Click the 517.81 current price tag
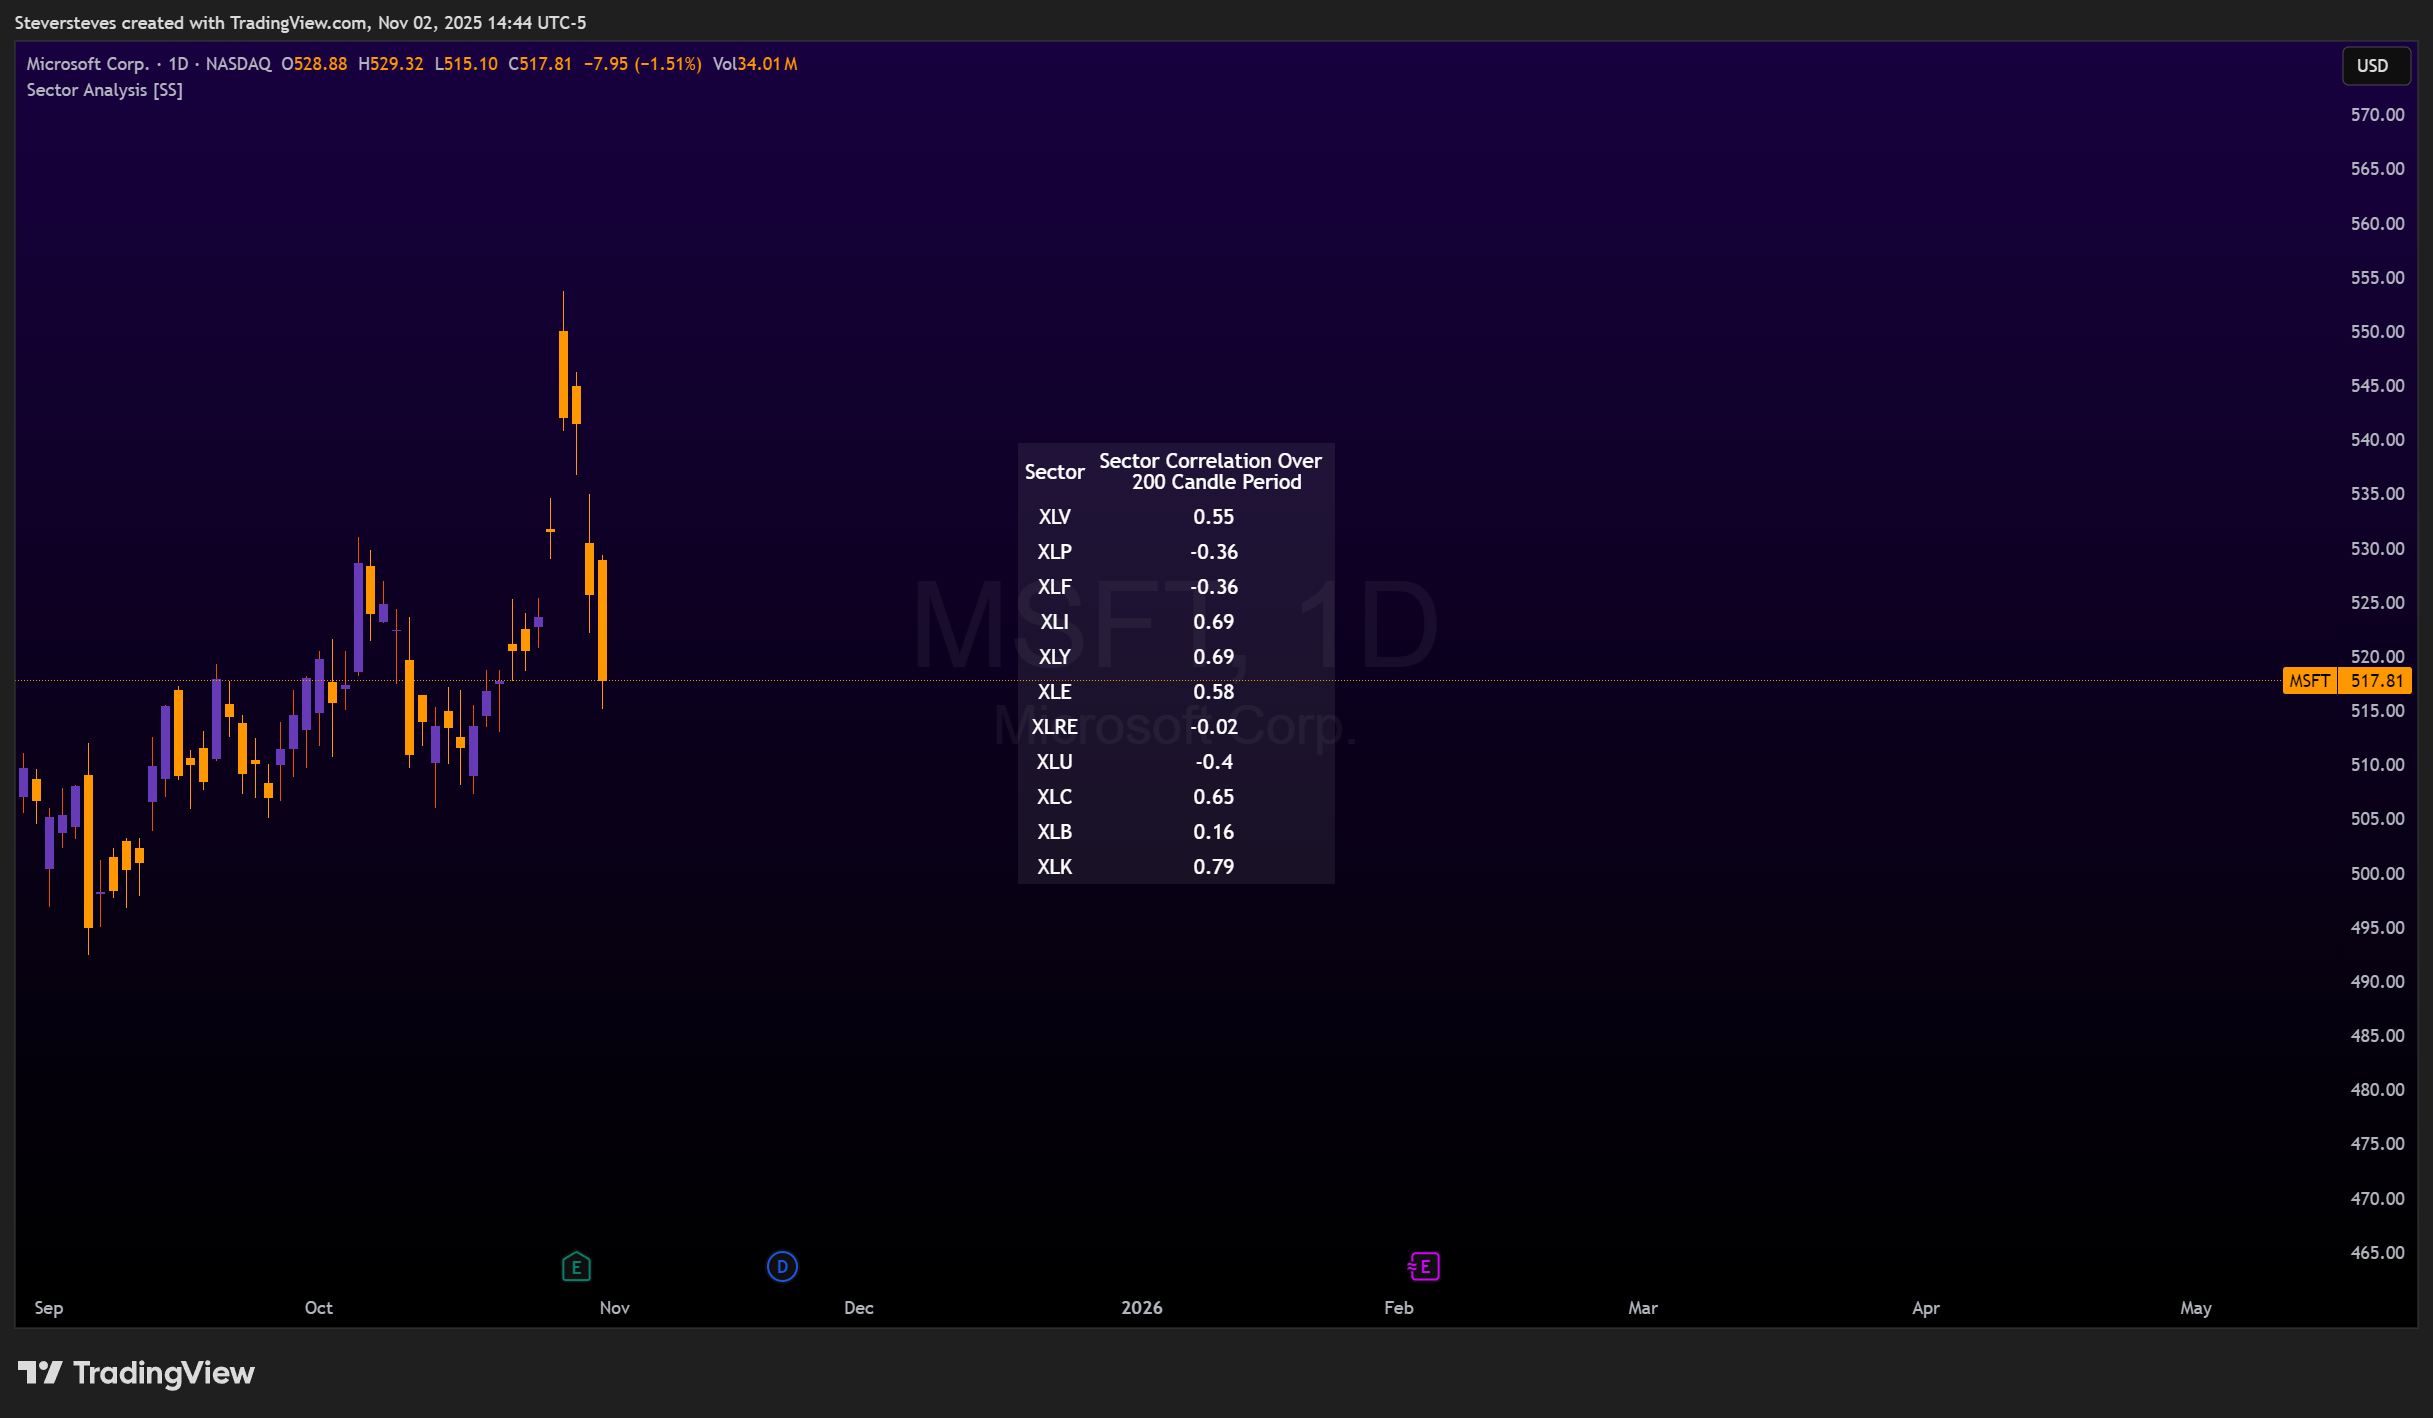The width and height of the screenshot is (2433, 1418). tap(2376, 681)
